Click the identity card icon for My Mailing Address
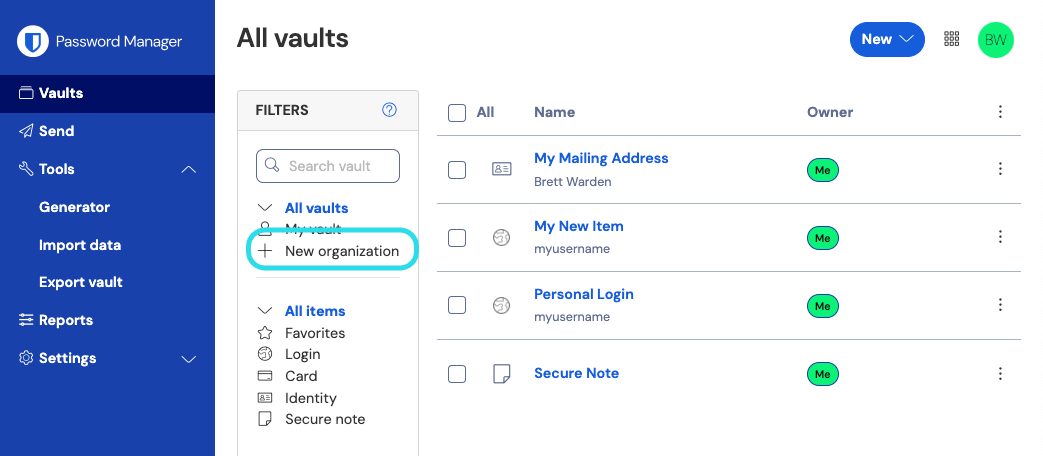1043x456 pixels. (x=501, y=169)
